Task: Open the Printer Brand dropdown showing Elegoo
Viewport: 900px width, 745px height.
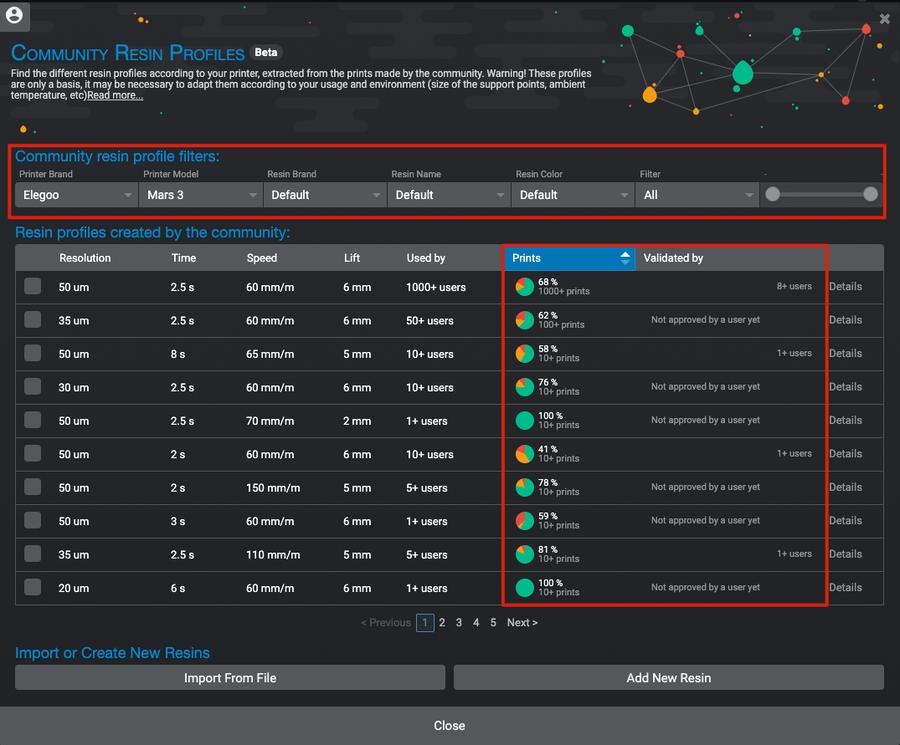Action: click(x=76, y=195)
